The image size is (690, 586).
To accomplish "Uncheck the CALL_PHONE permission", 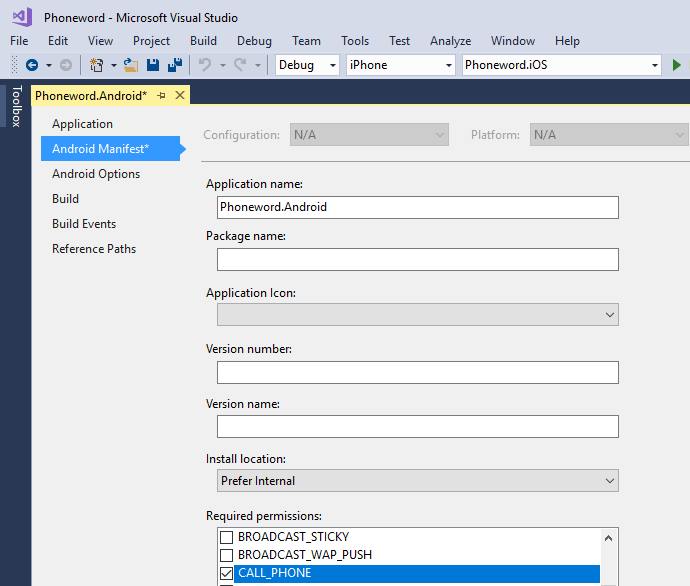I will pyautogui.click(x=226, y=573).
